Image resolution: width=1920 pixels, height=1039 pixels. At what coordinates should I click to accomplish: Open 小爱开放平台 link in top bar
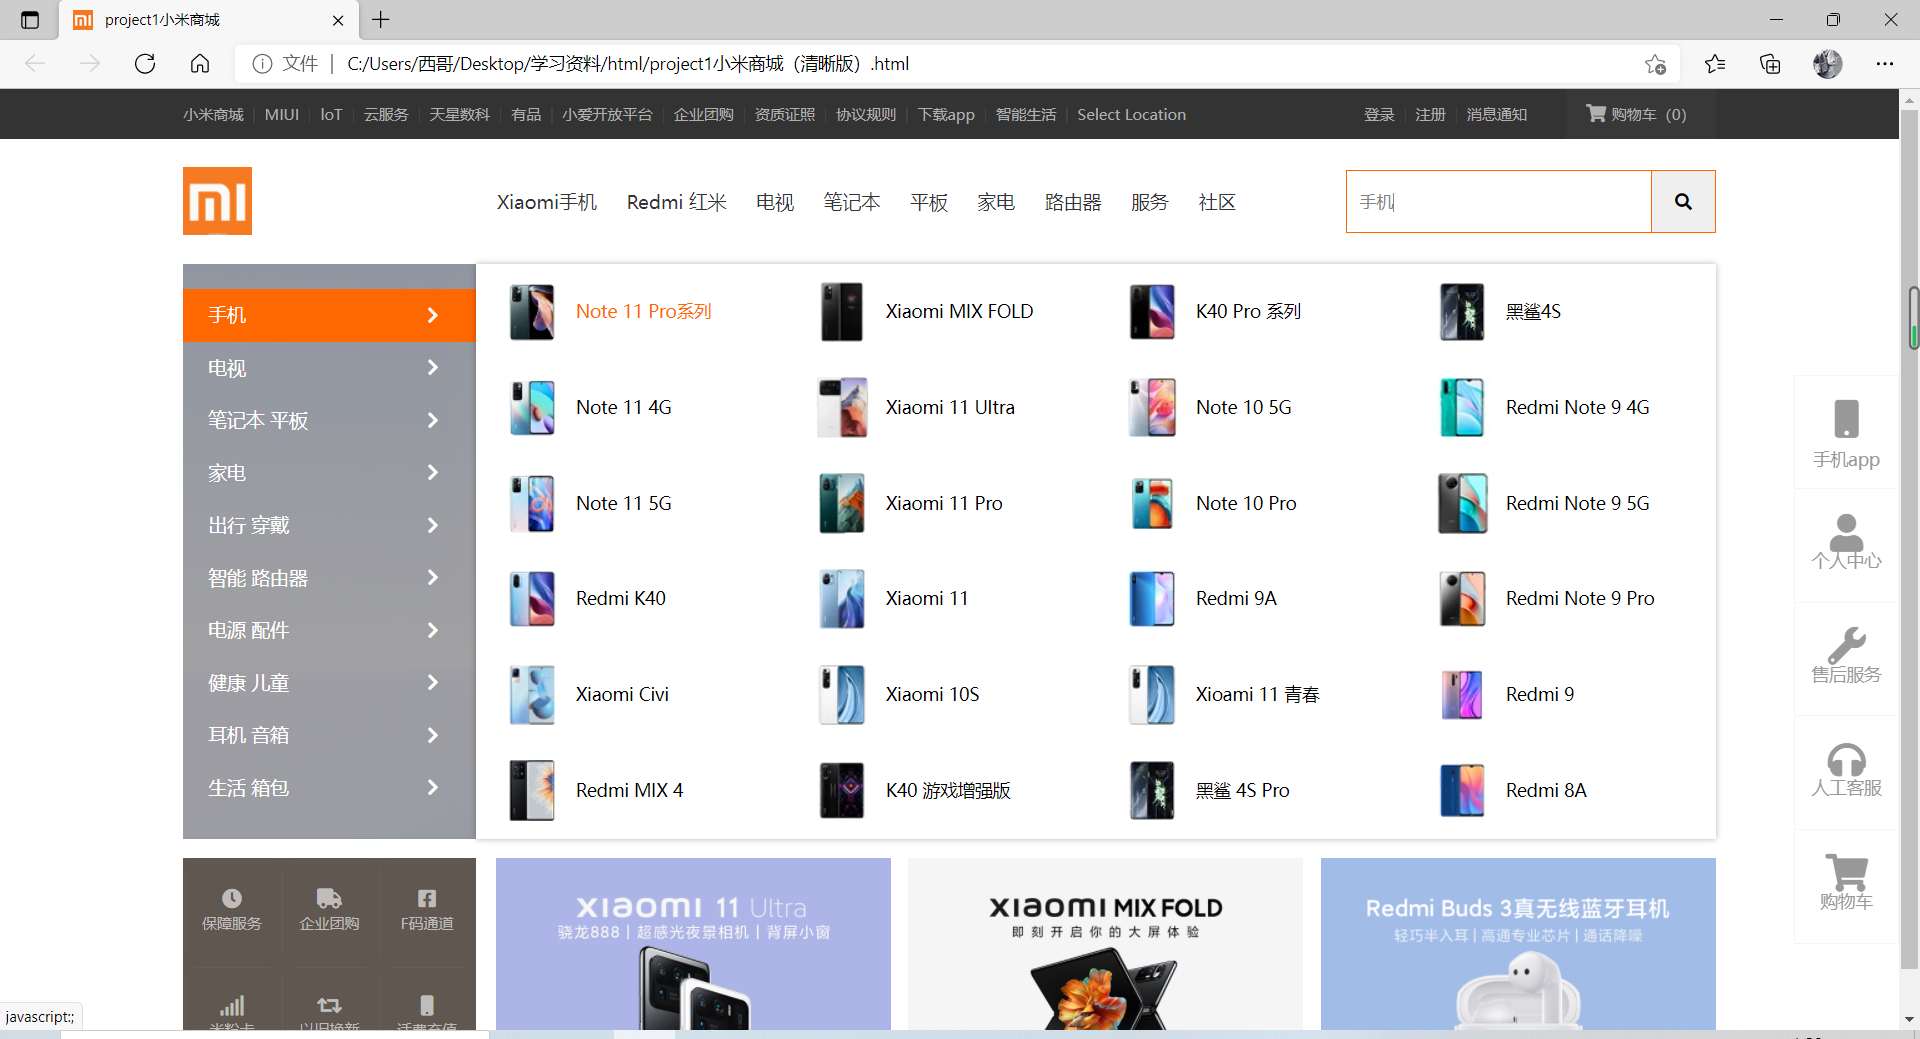tap(607, 114)
